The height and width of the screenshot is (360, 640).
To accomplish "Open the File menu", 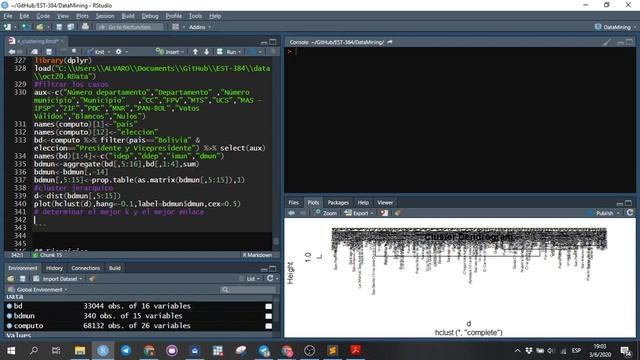I will 8,16.
